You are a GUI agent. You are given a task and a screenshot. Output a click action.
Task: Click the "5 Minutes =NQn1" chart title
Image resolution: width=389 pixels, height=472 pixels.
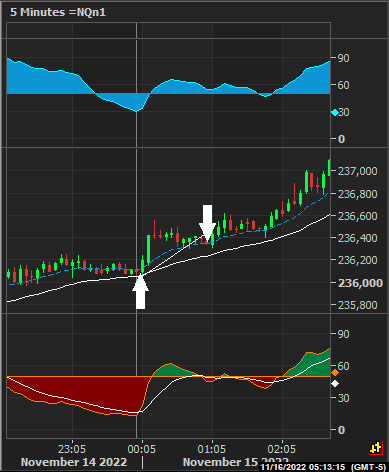[58, 12]
